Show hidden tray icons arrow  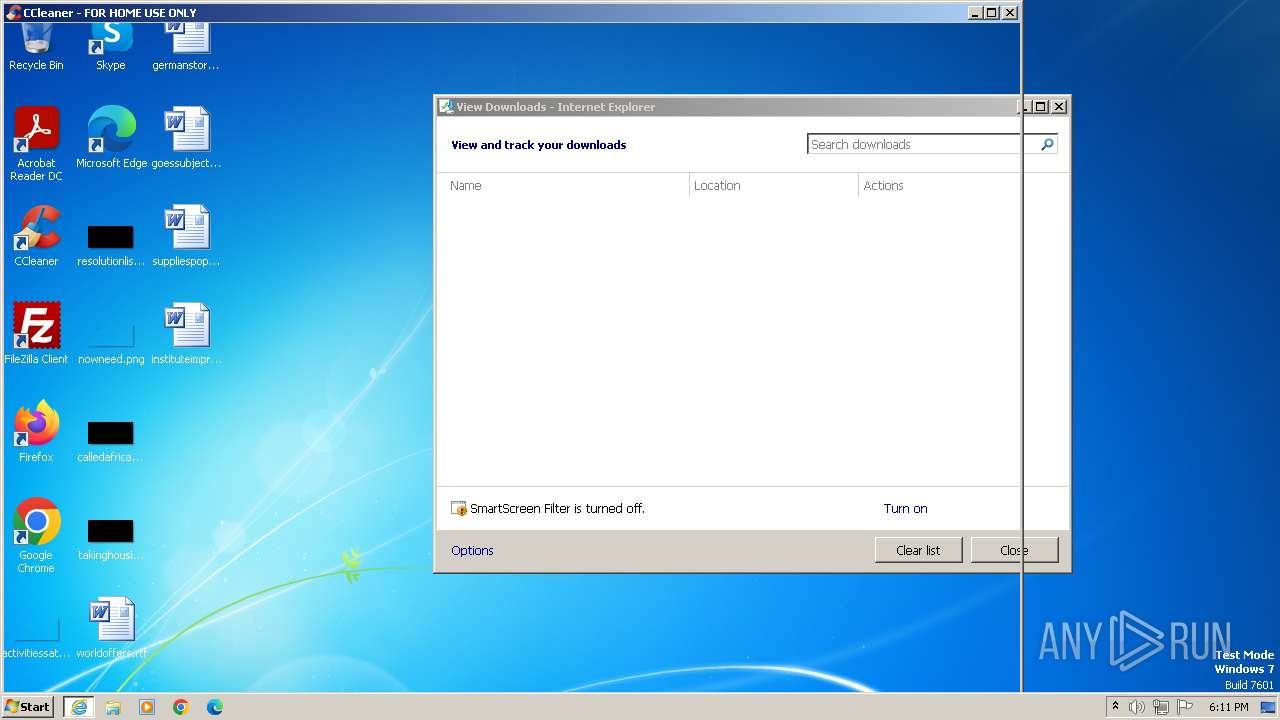tap(1115, 706)
